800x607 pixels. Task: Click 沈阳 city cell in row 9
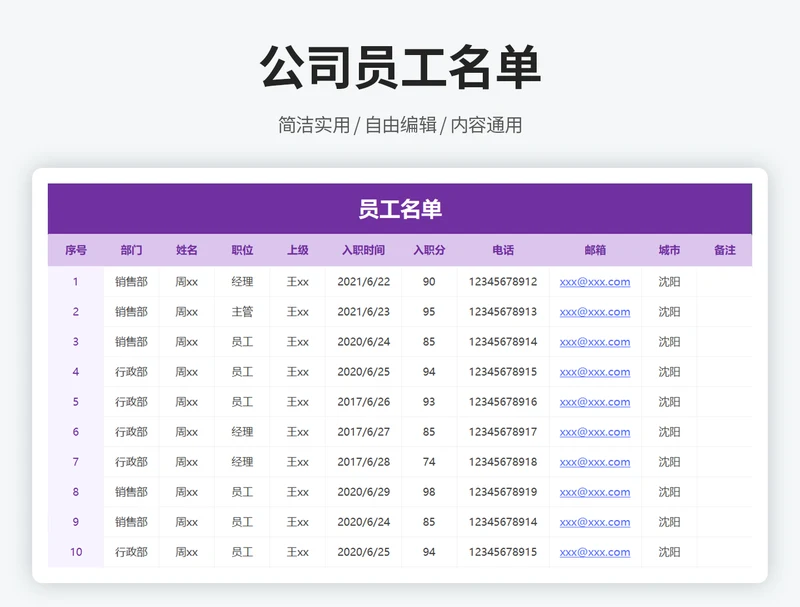[x=669, y=522]
